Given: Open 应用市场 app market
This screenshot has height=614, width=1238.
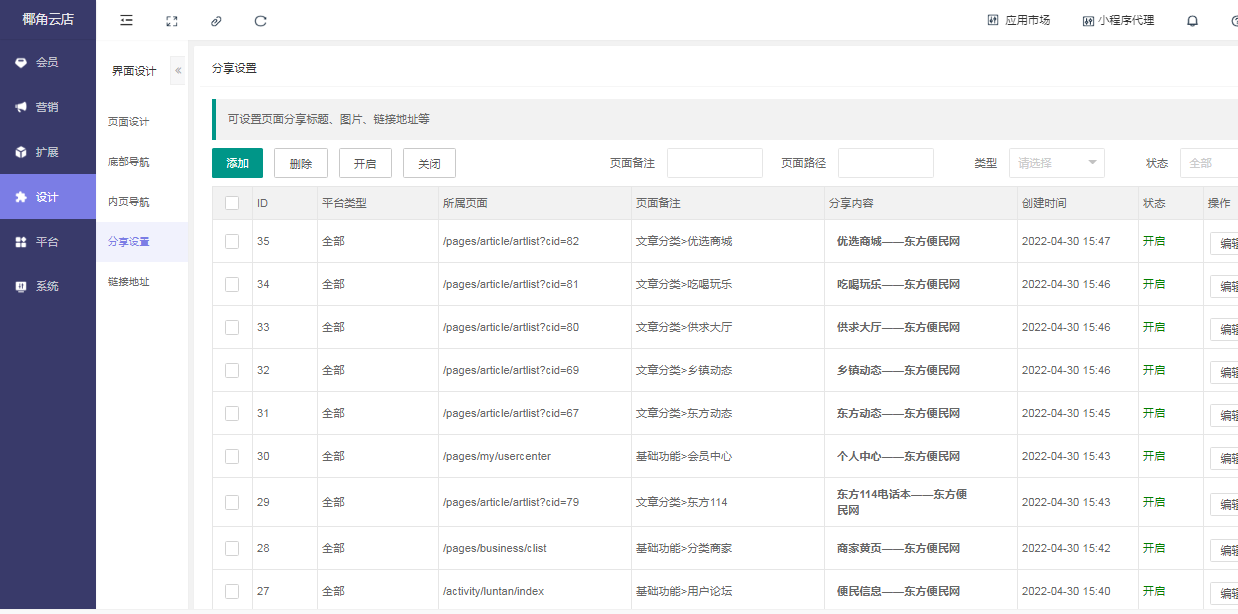Looking at the screenshot, I should click(x=1018, y=20).
